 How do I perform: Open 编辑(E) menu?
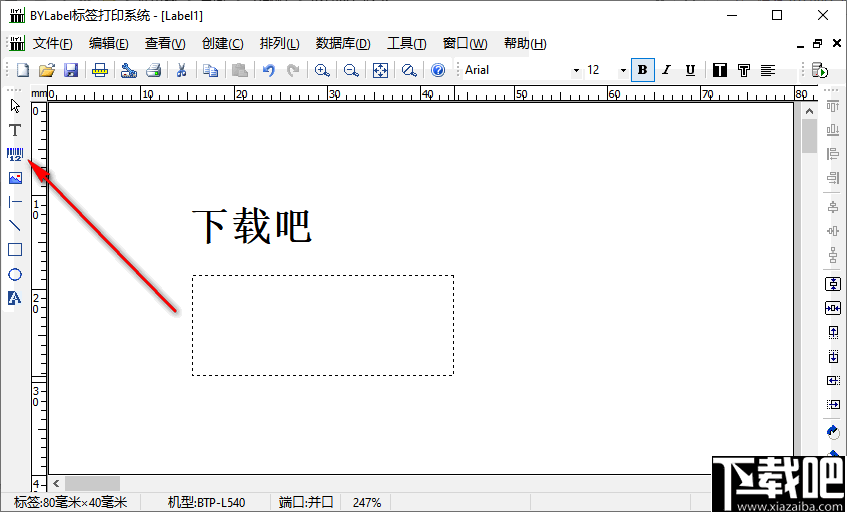point(109,44)
